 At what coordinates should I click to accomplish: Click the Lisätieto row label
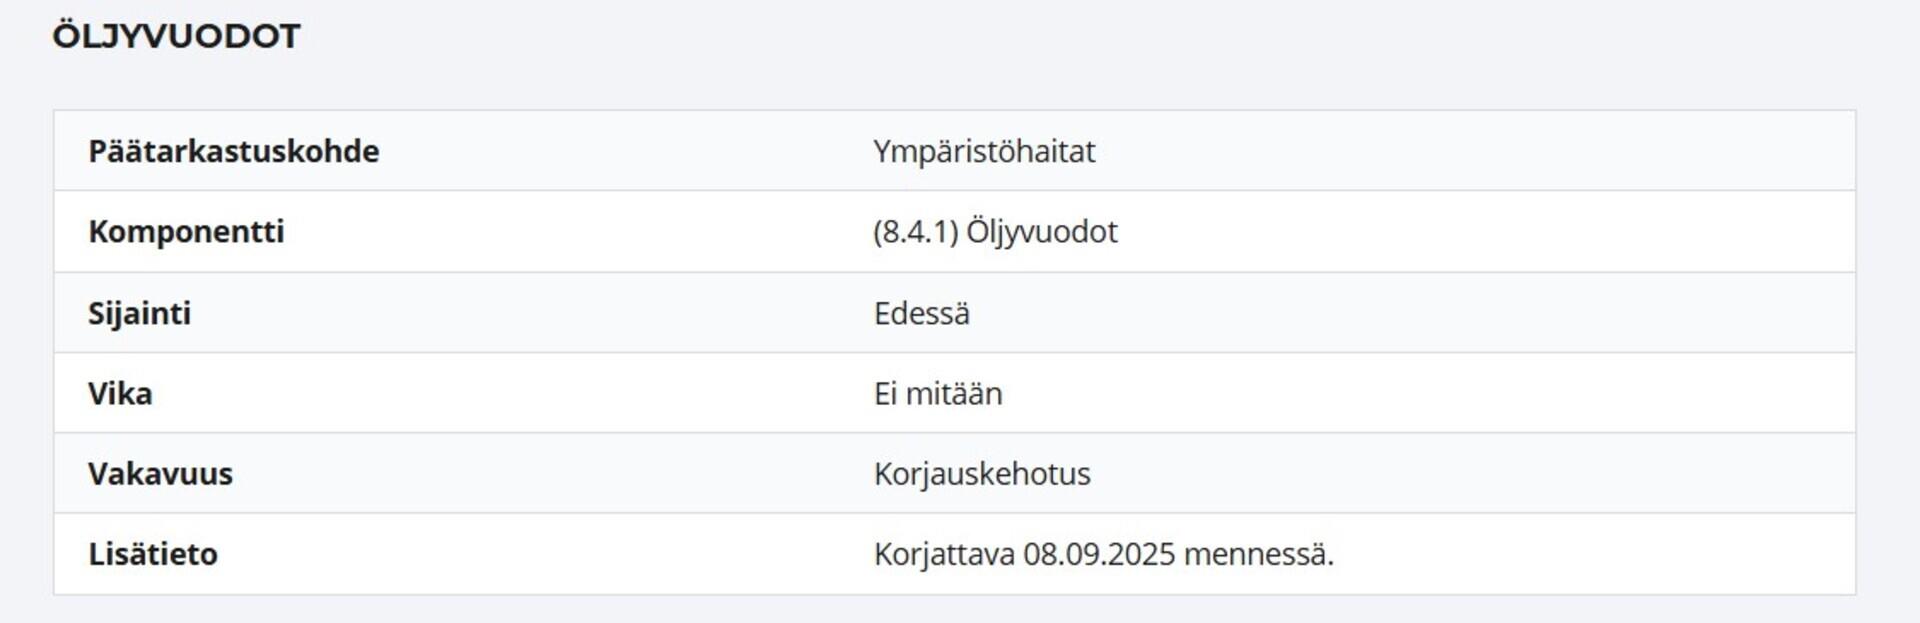[152, 553]
